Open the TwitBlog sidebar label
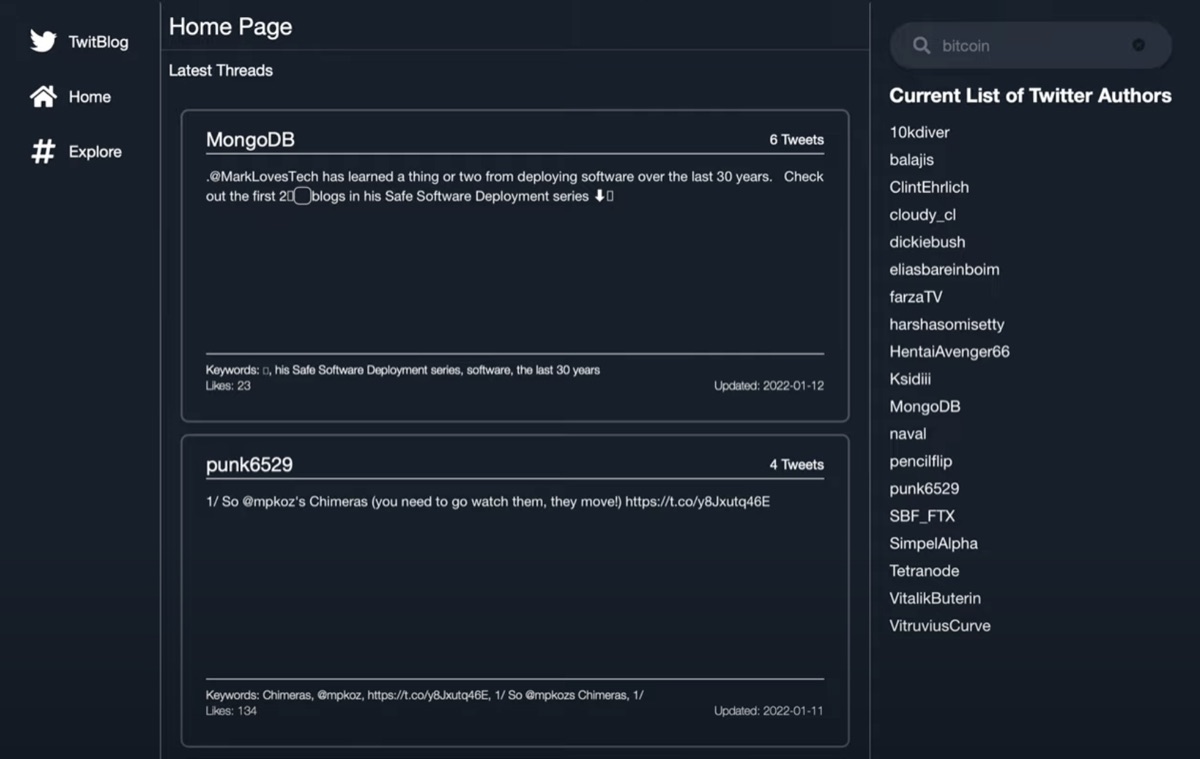The width and height of the screenshot is (1200, 759). pyautogui.click(x=98, y=42)
